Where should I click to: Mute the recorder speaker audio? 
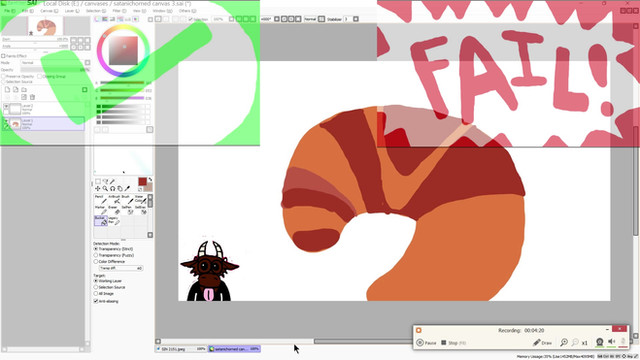611,342
